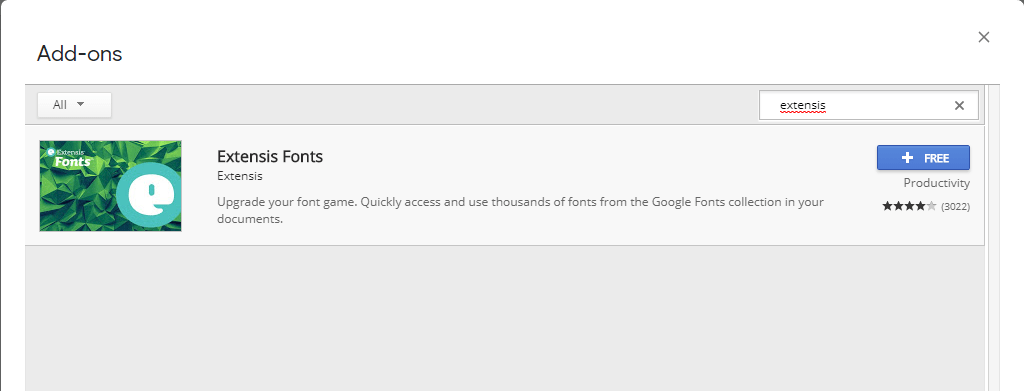Click the plus icon on the FREE button
Image resolution: width=1024 pixels, height=391 pixels.
(x=906, y=158)
